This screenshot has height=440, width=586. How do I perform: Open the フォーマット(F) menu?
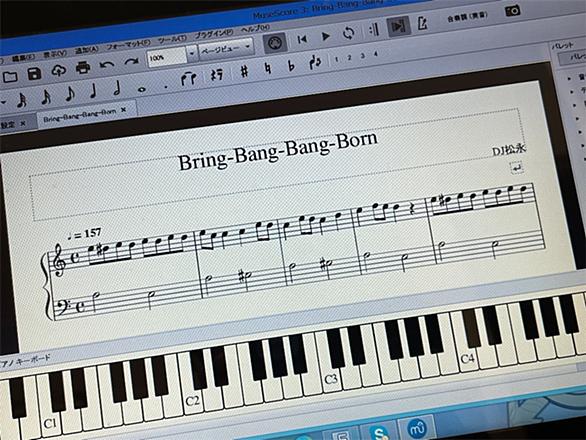pos(128,45)
